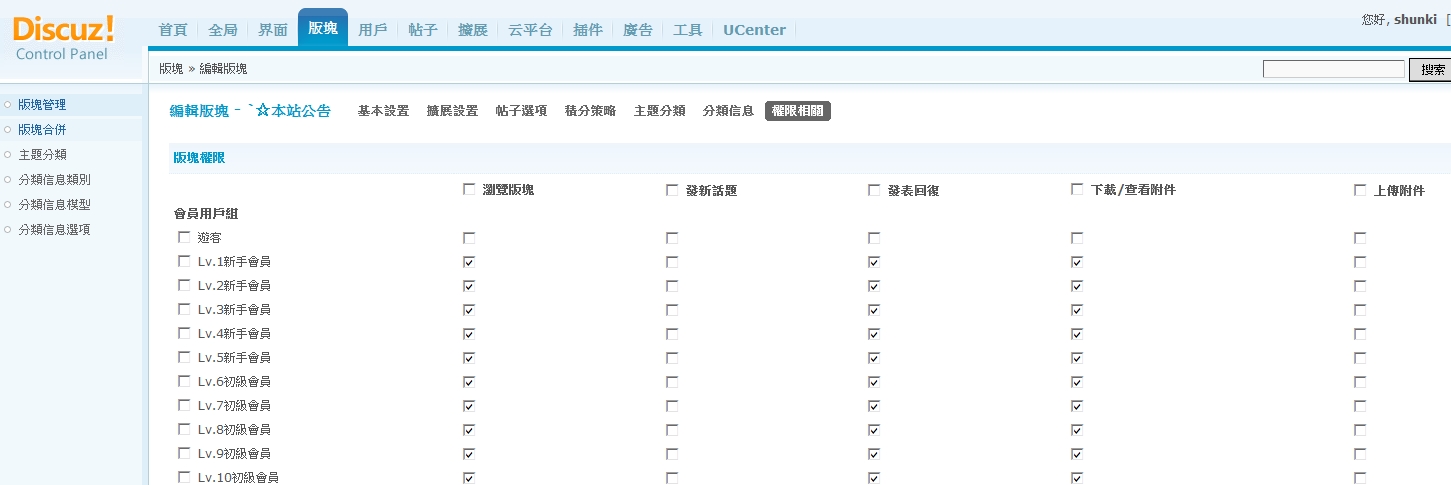The height and width of the screenshot is (485, 1451).
Task: Uncheck 瀏覽版塊 for Lv.5新手會員
Action: pos(469,358)
